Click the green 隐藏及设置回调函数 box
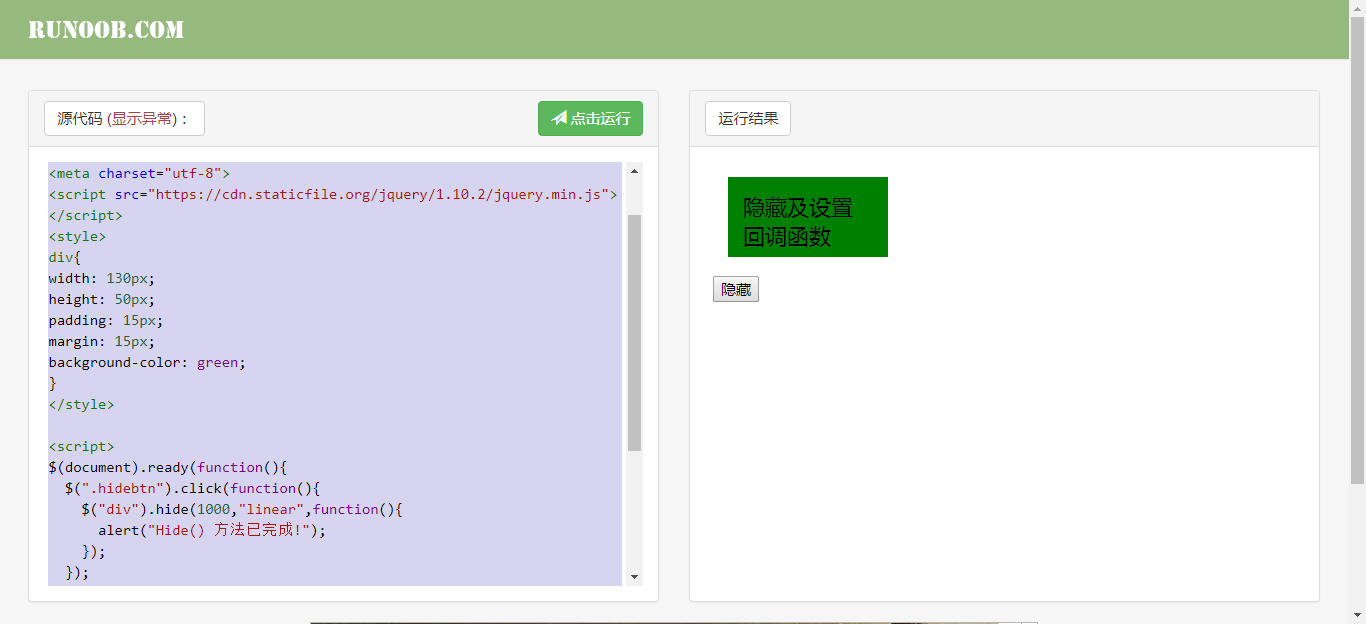 (x=808, y=217)
